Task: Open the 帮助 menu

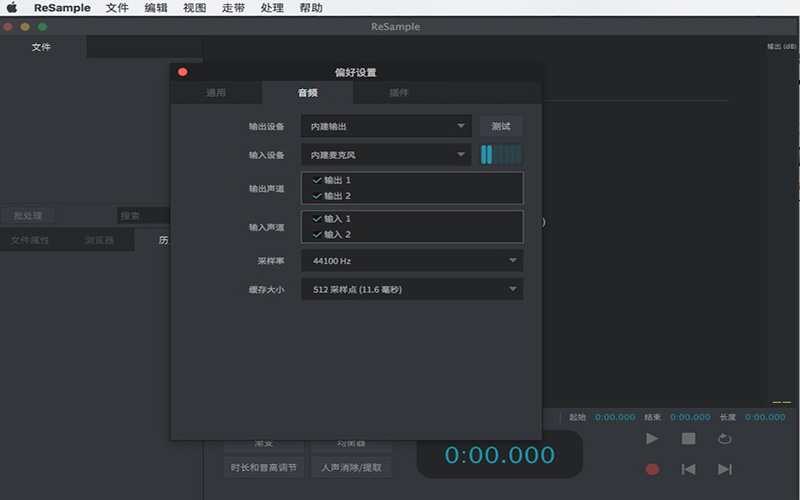Action: 311,8
